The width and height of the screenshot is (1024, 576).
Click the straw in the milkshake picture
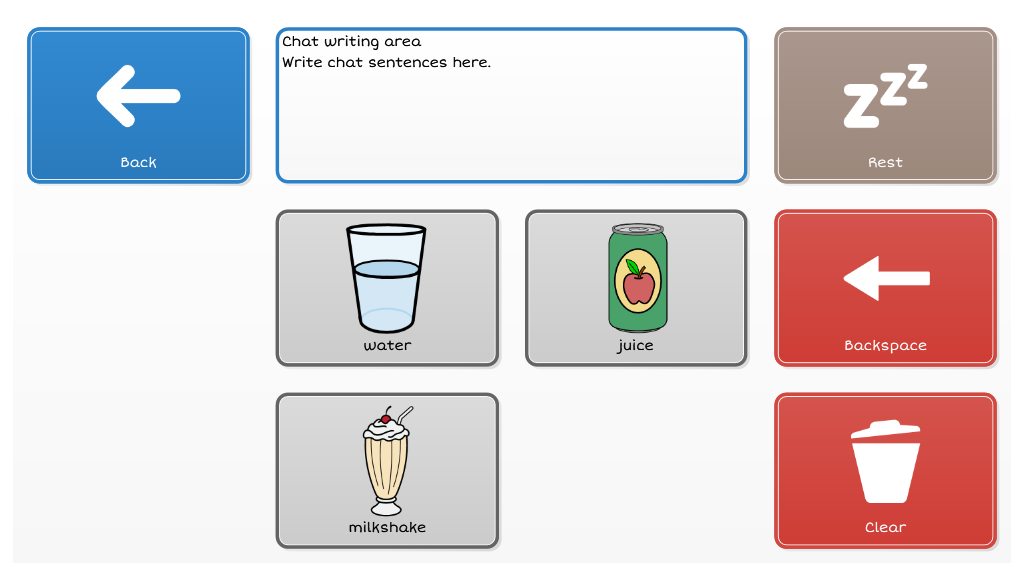click(404, 412)
